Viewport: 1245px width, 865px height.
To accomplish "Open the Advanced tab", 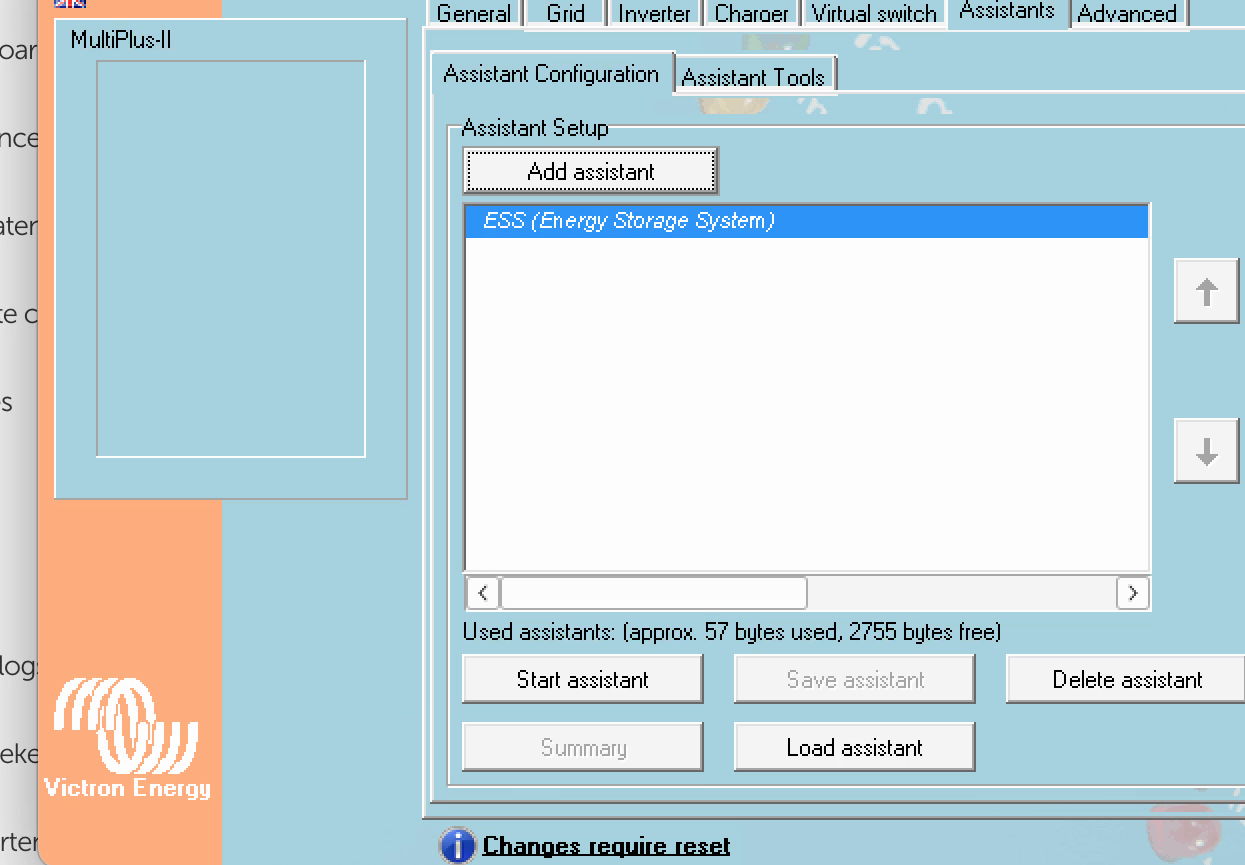I will point(1127,14).
